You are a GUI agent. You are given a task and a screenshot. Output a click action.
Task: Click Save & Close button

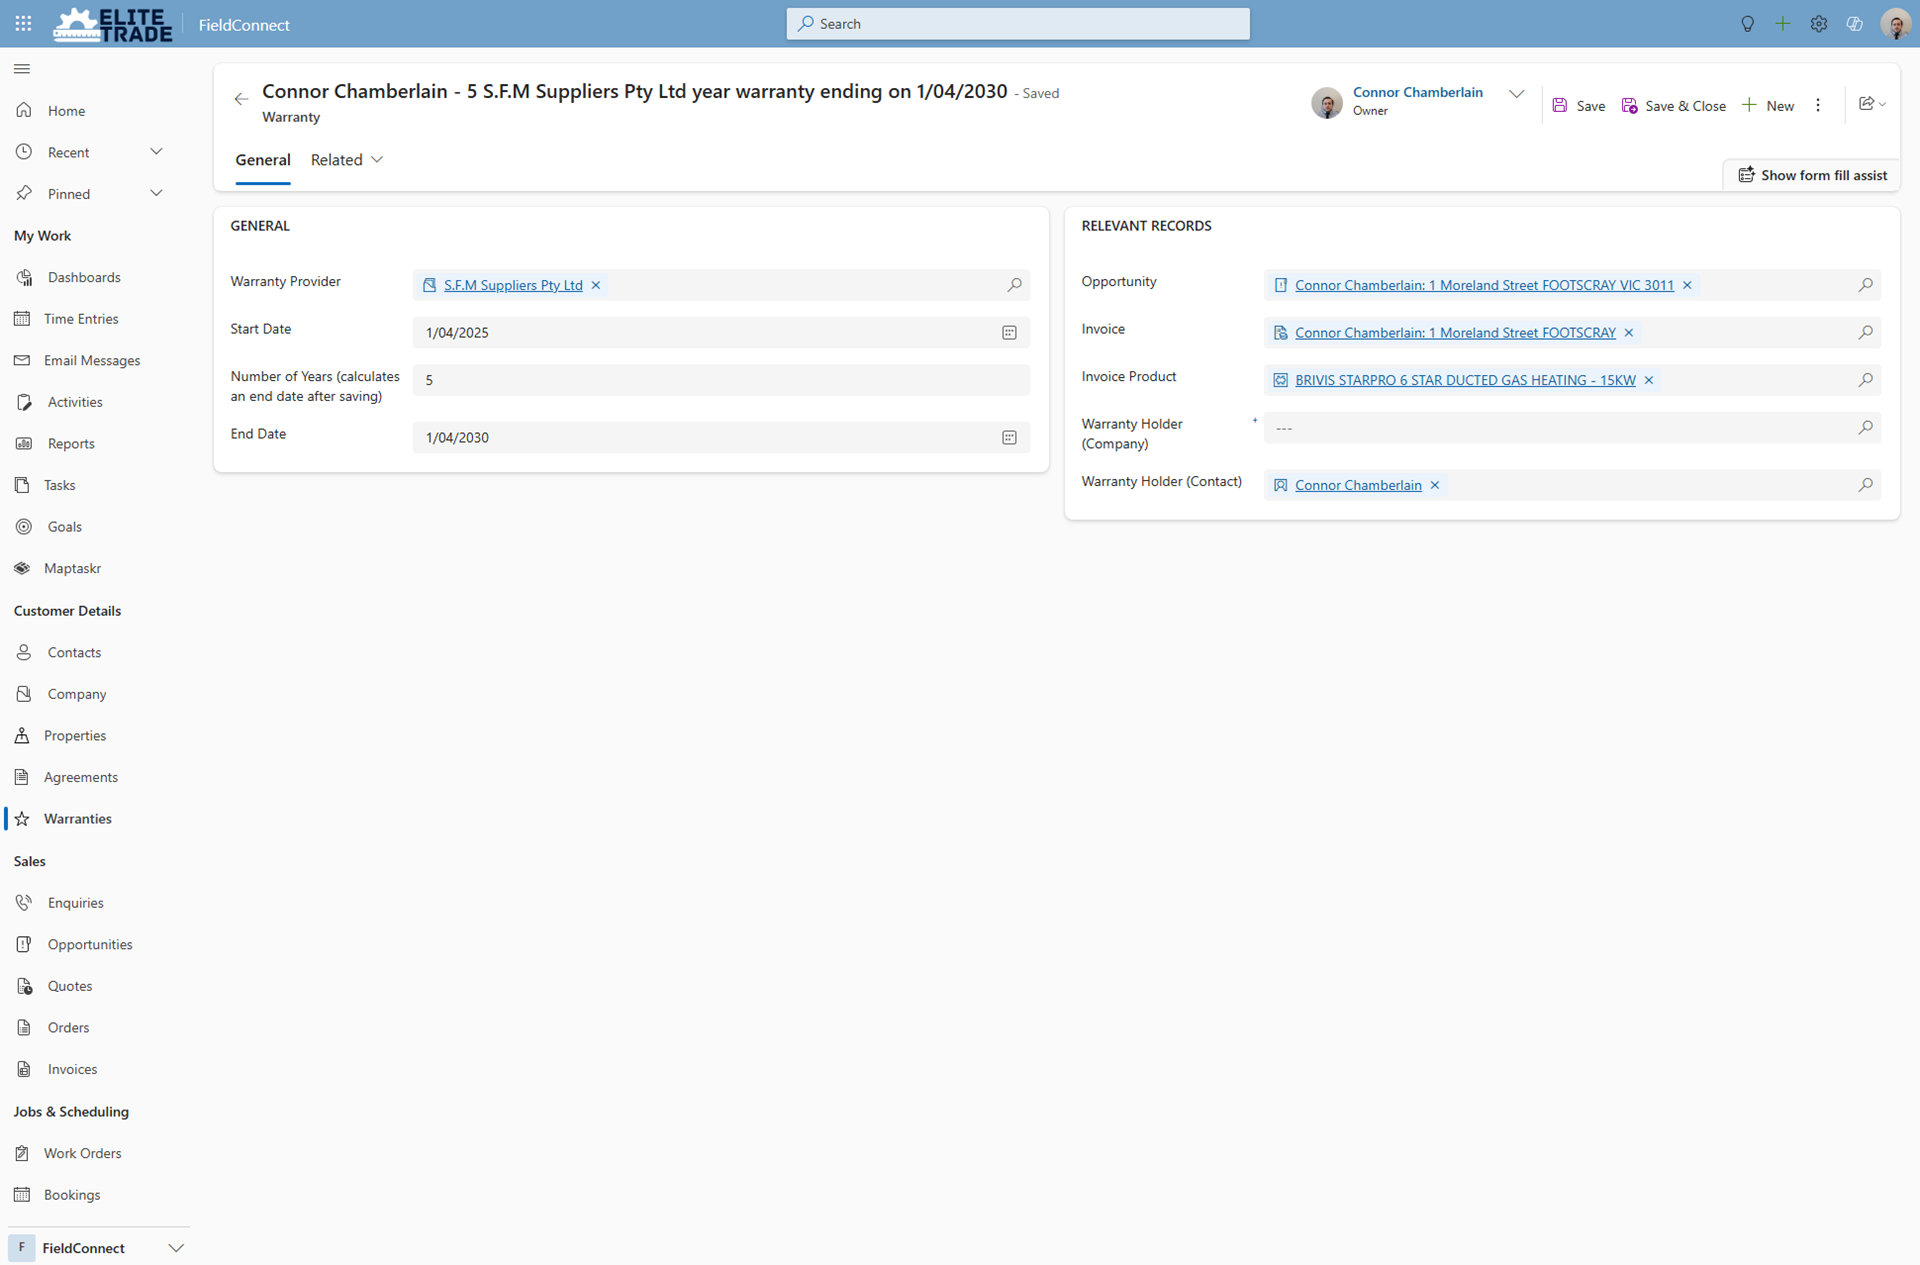point(1673,106)
